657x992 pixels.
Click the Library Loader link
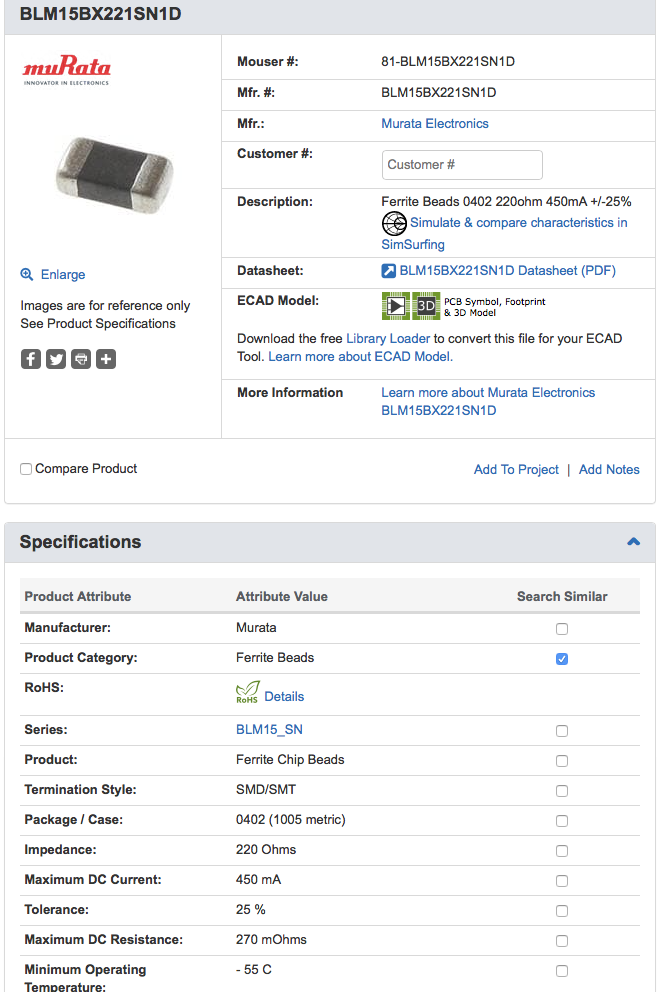pos(388,338)
